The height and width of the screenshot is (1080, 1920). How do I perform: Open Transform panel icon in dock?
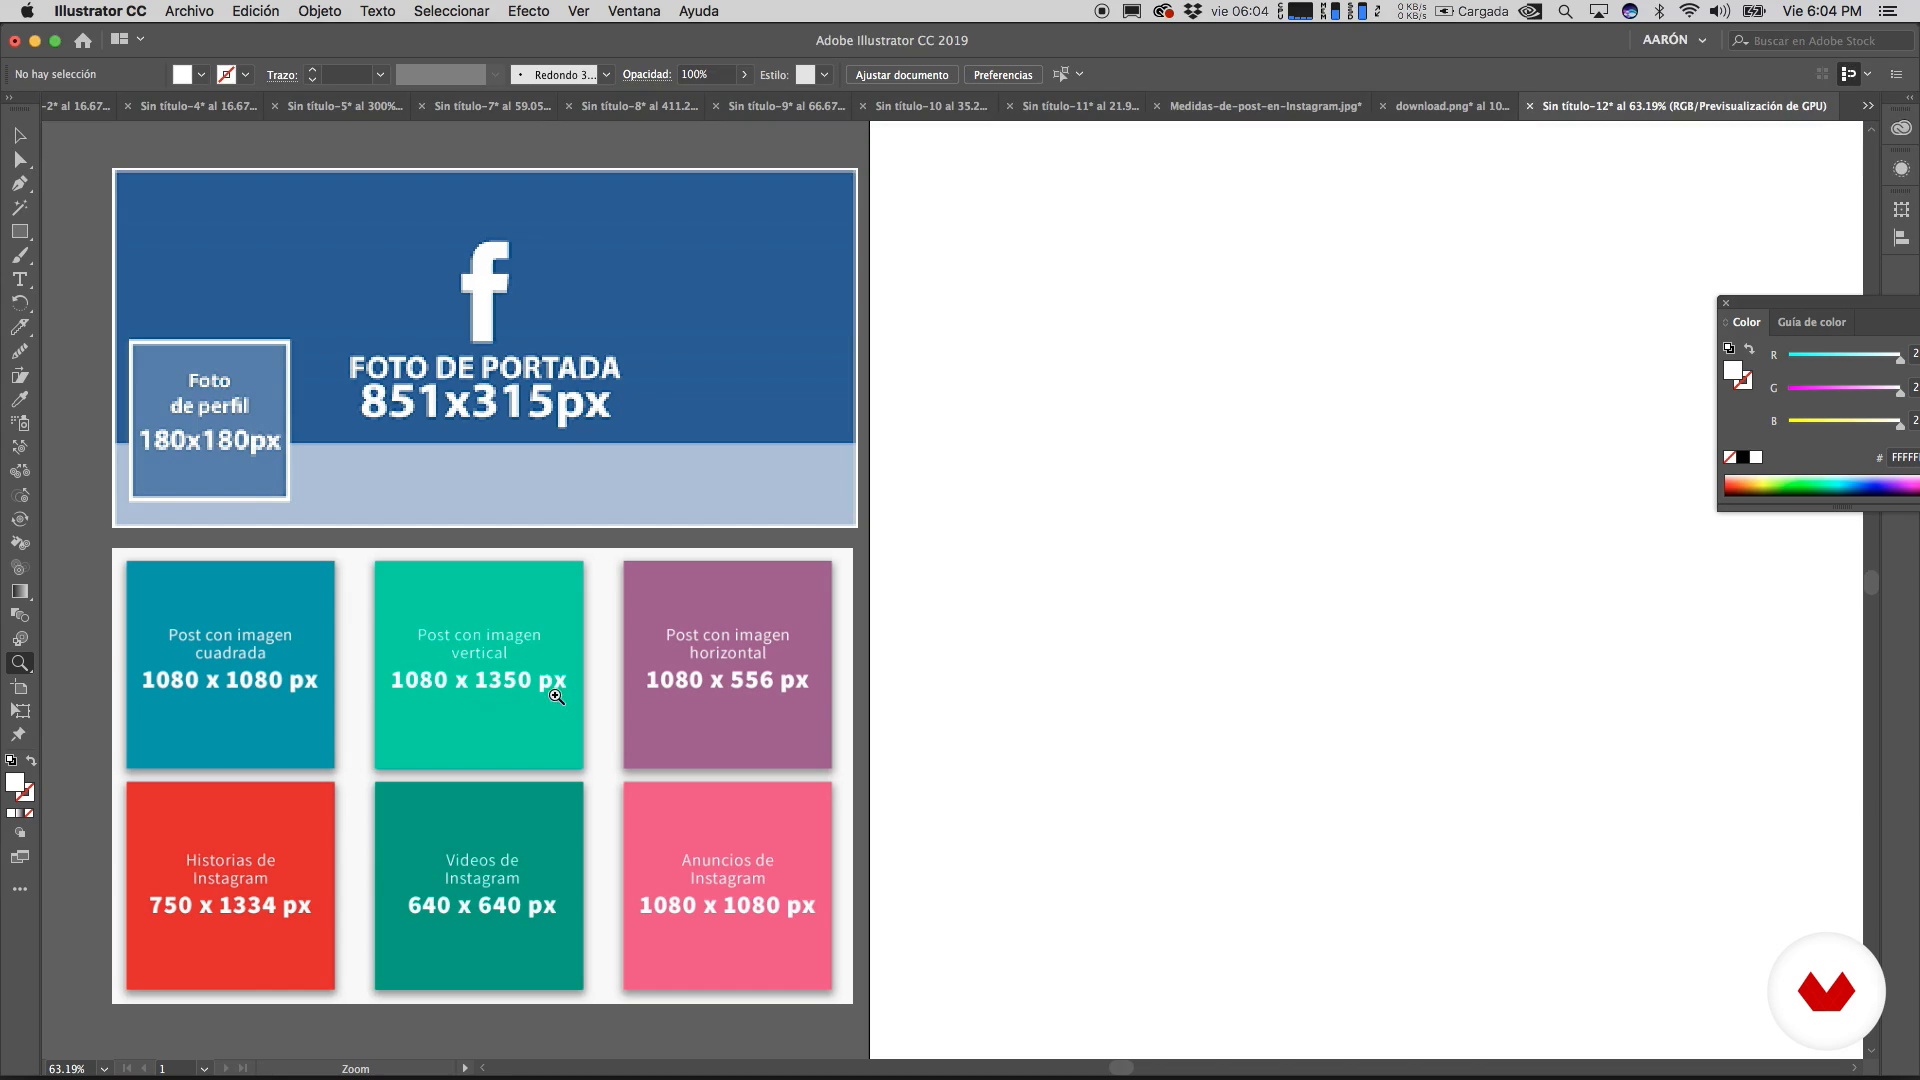(1902, 210)
